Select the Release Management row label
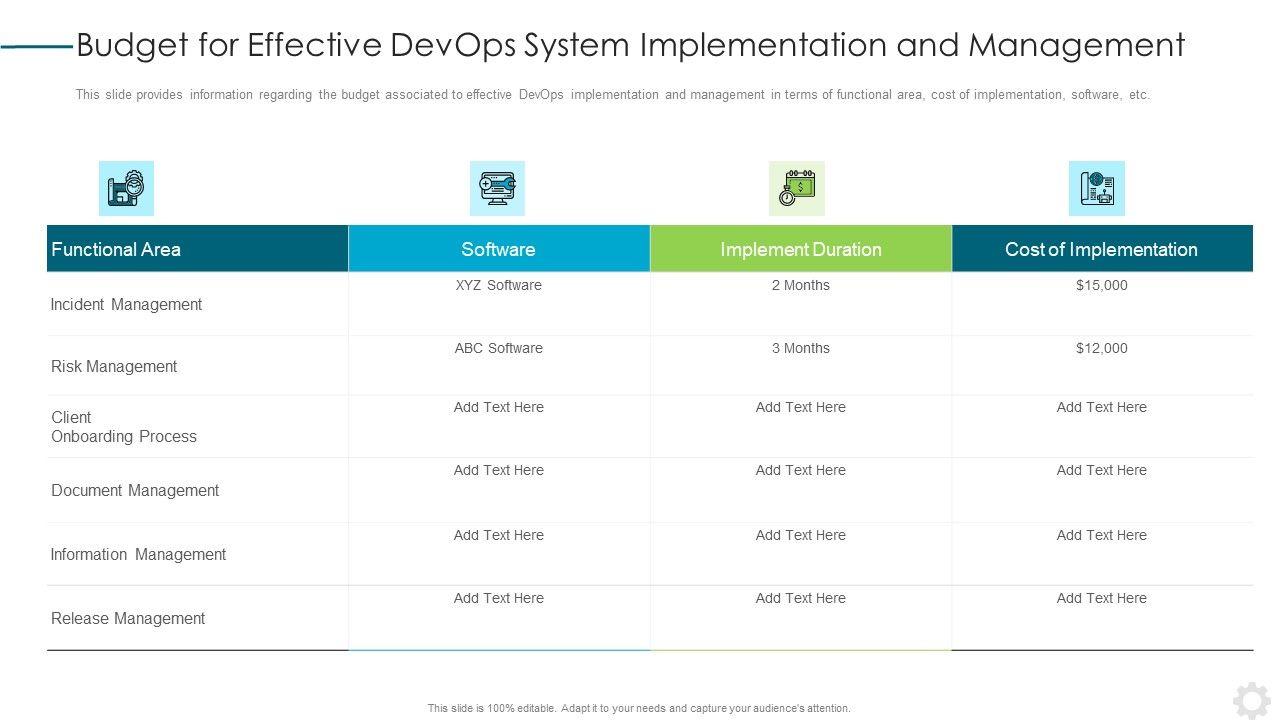 [128, 619]
